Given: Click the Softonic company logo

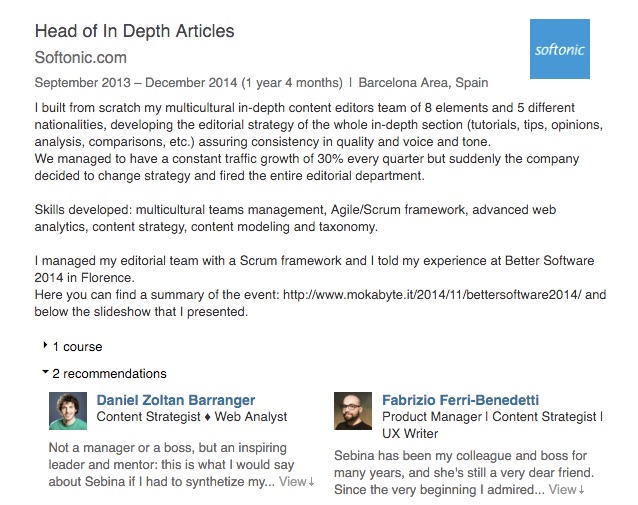Looking at the screenshot, I should (x=558, y=49).
